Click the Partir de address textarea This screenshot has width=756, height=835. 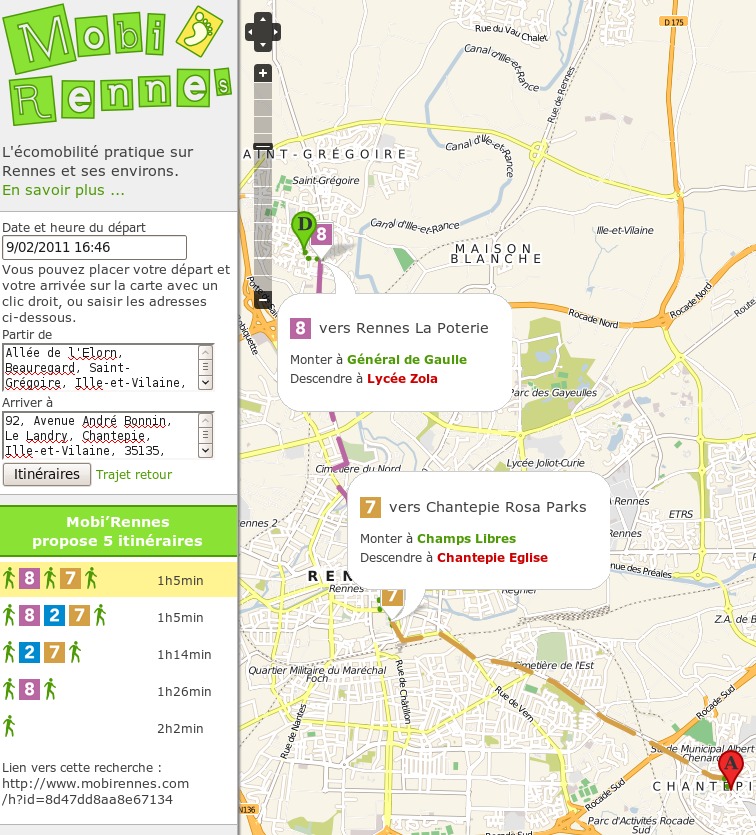click(x=108, y=367)
